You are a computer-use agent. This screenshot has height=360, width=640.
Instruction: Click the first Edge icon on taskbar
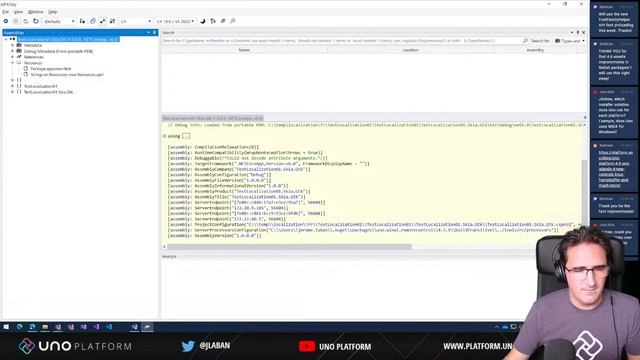pyautogui.click(x=20, y=327)
